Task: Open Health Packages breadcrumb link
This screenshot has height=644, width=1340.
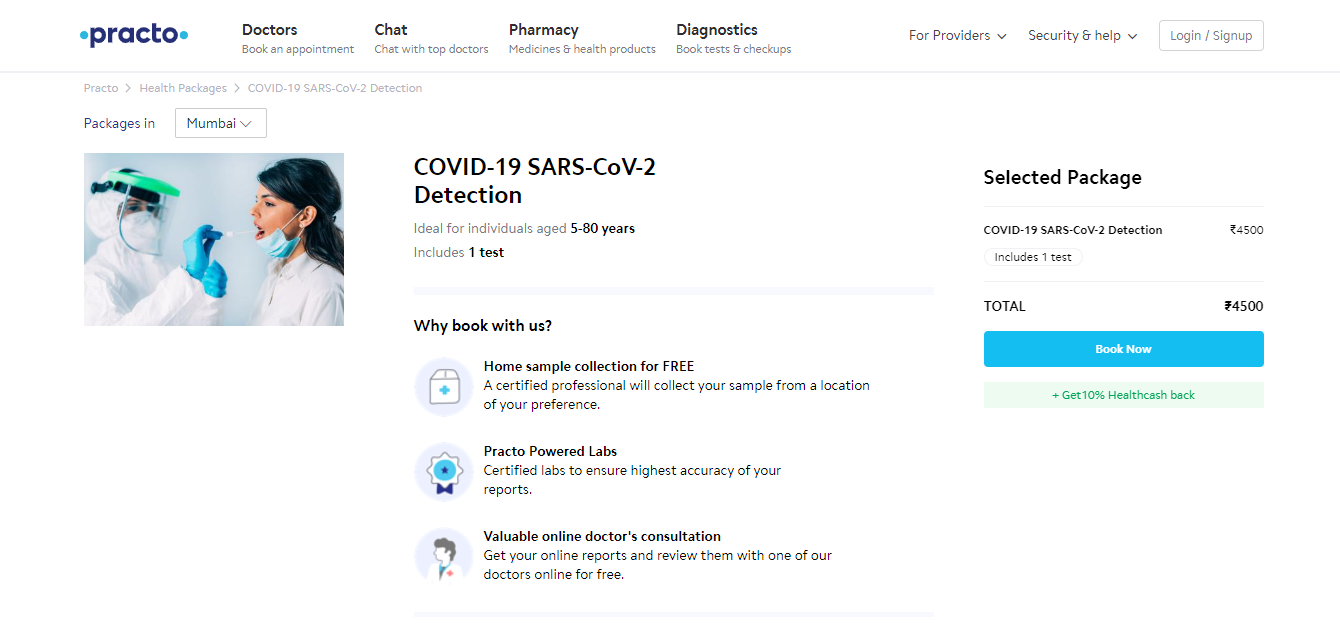Action: [183, 88]
